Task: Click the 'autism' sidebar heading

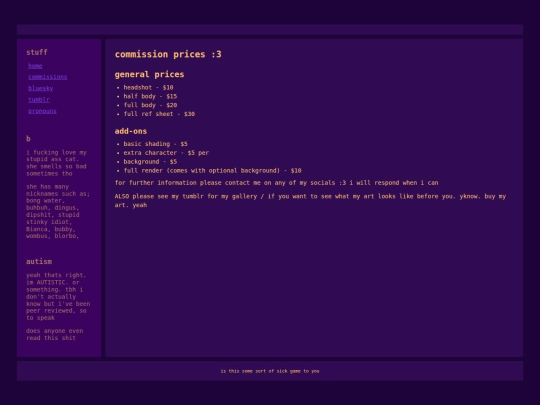Action: [x=39, y=262]
